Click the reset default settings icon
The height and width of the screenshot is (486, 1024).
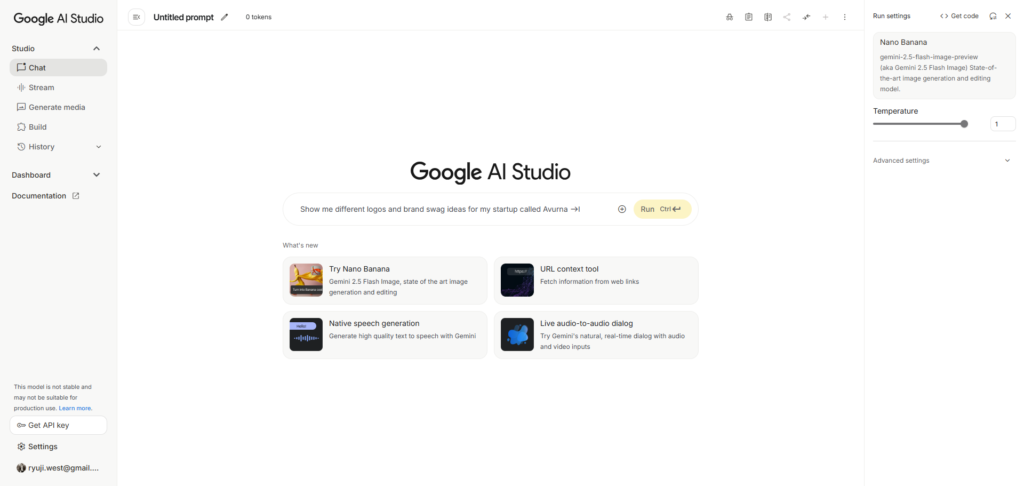tap(993, 16)
